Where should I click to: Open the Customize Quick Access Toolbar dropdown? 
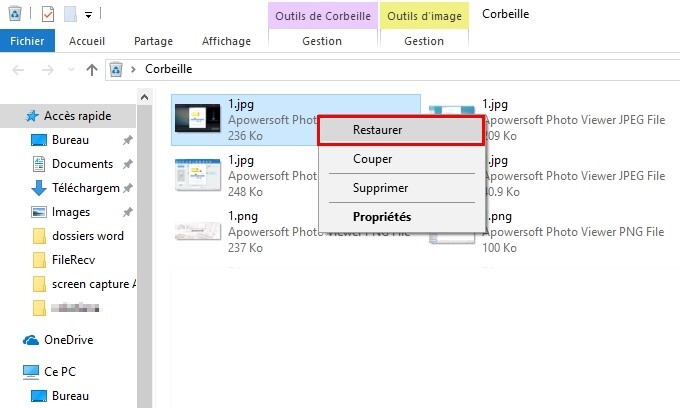click(88, 15)
